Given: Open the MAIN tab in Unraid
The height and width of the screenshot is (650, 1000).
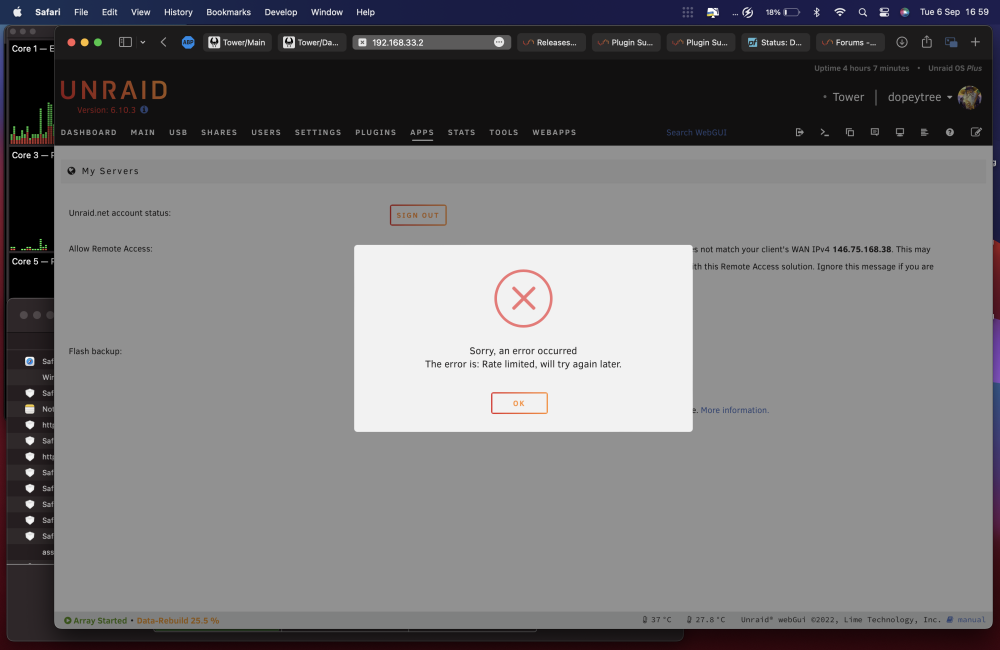Looking at the screenshot, I should coord(143,133).
